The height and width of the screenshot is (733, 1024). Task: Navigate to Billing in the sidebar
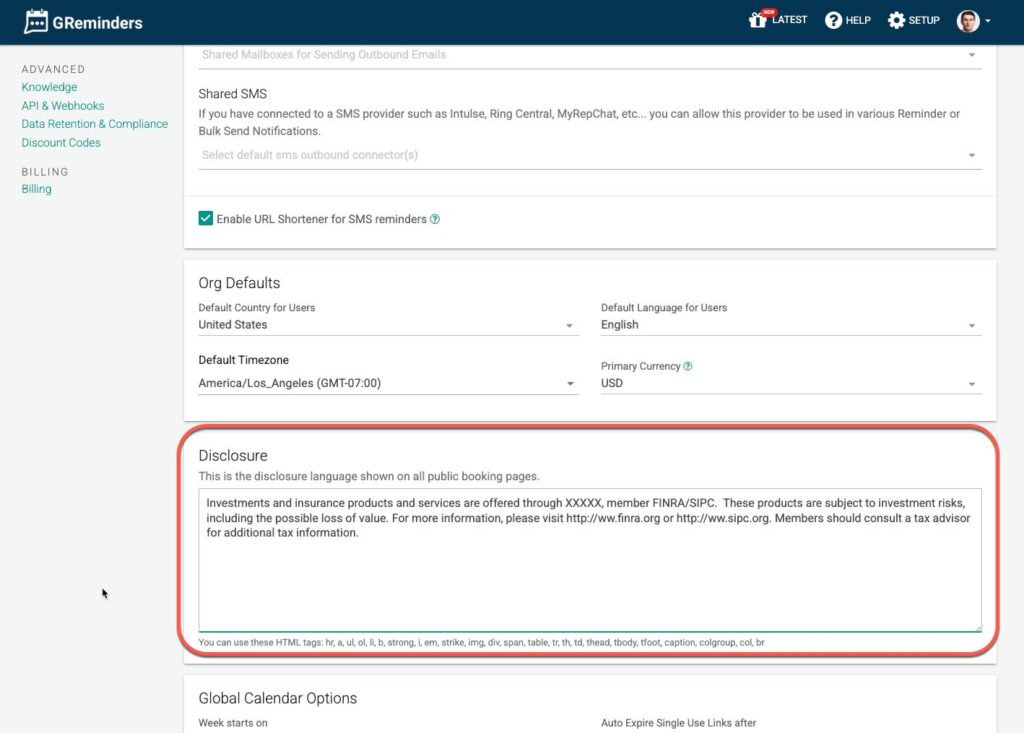(x=36, y=189)
